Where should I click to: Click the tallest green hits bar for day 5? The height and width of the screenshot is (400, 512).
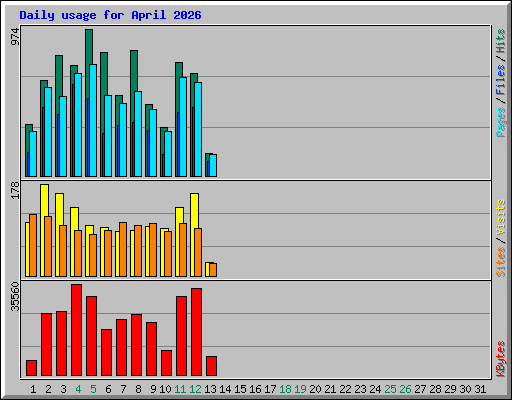point(89,47)
